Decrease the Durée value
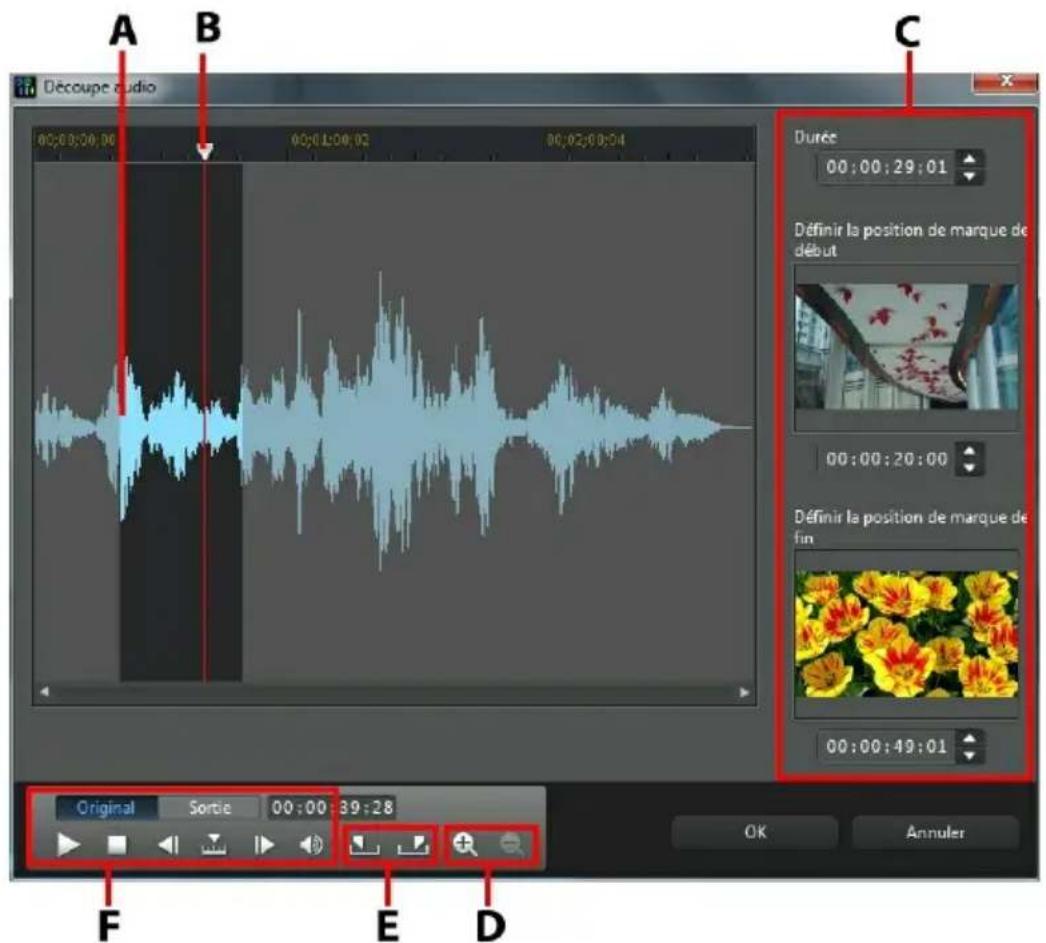 tap(970, 176)
